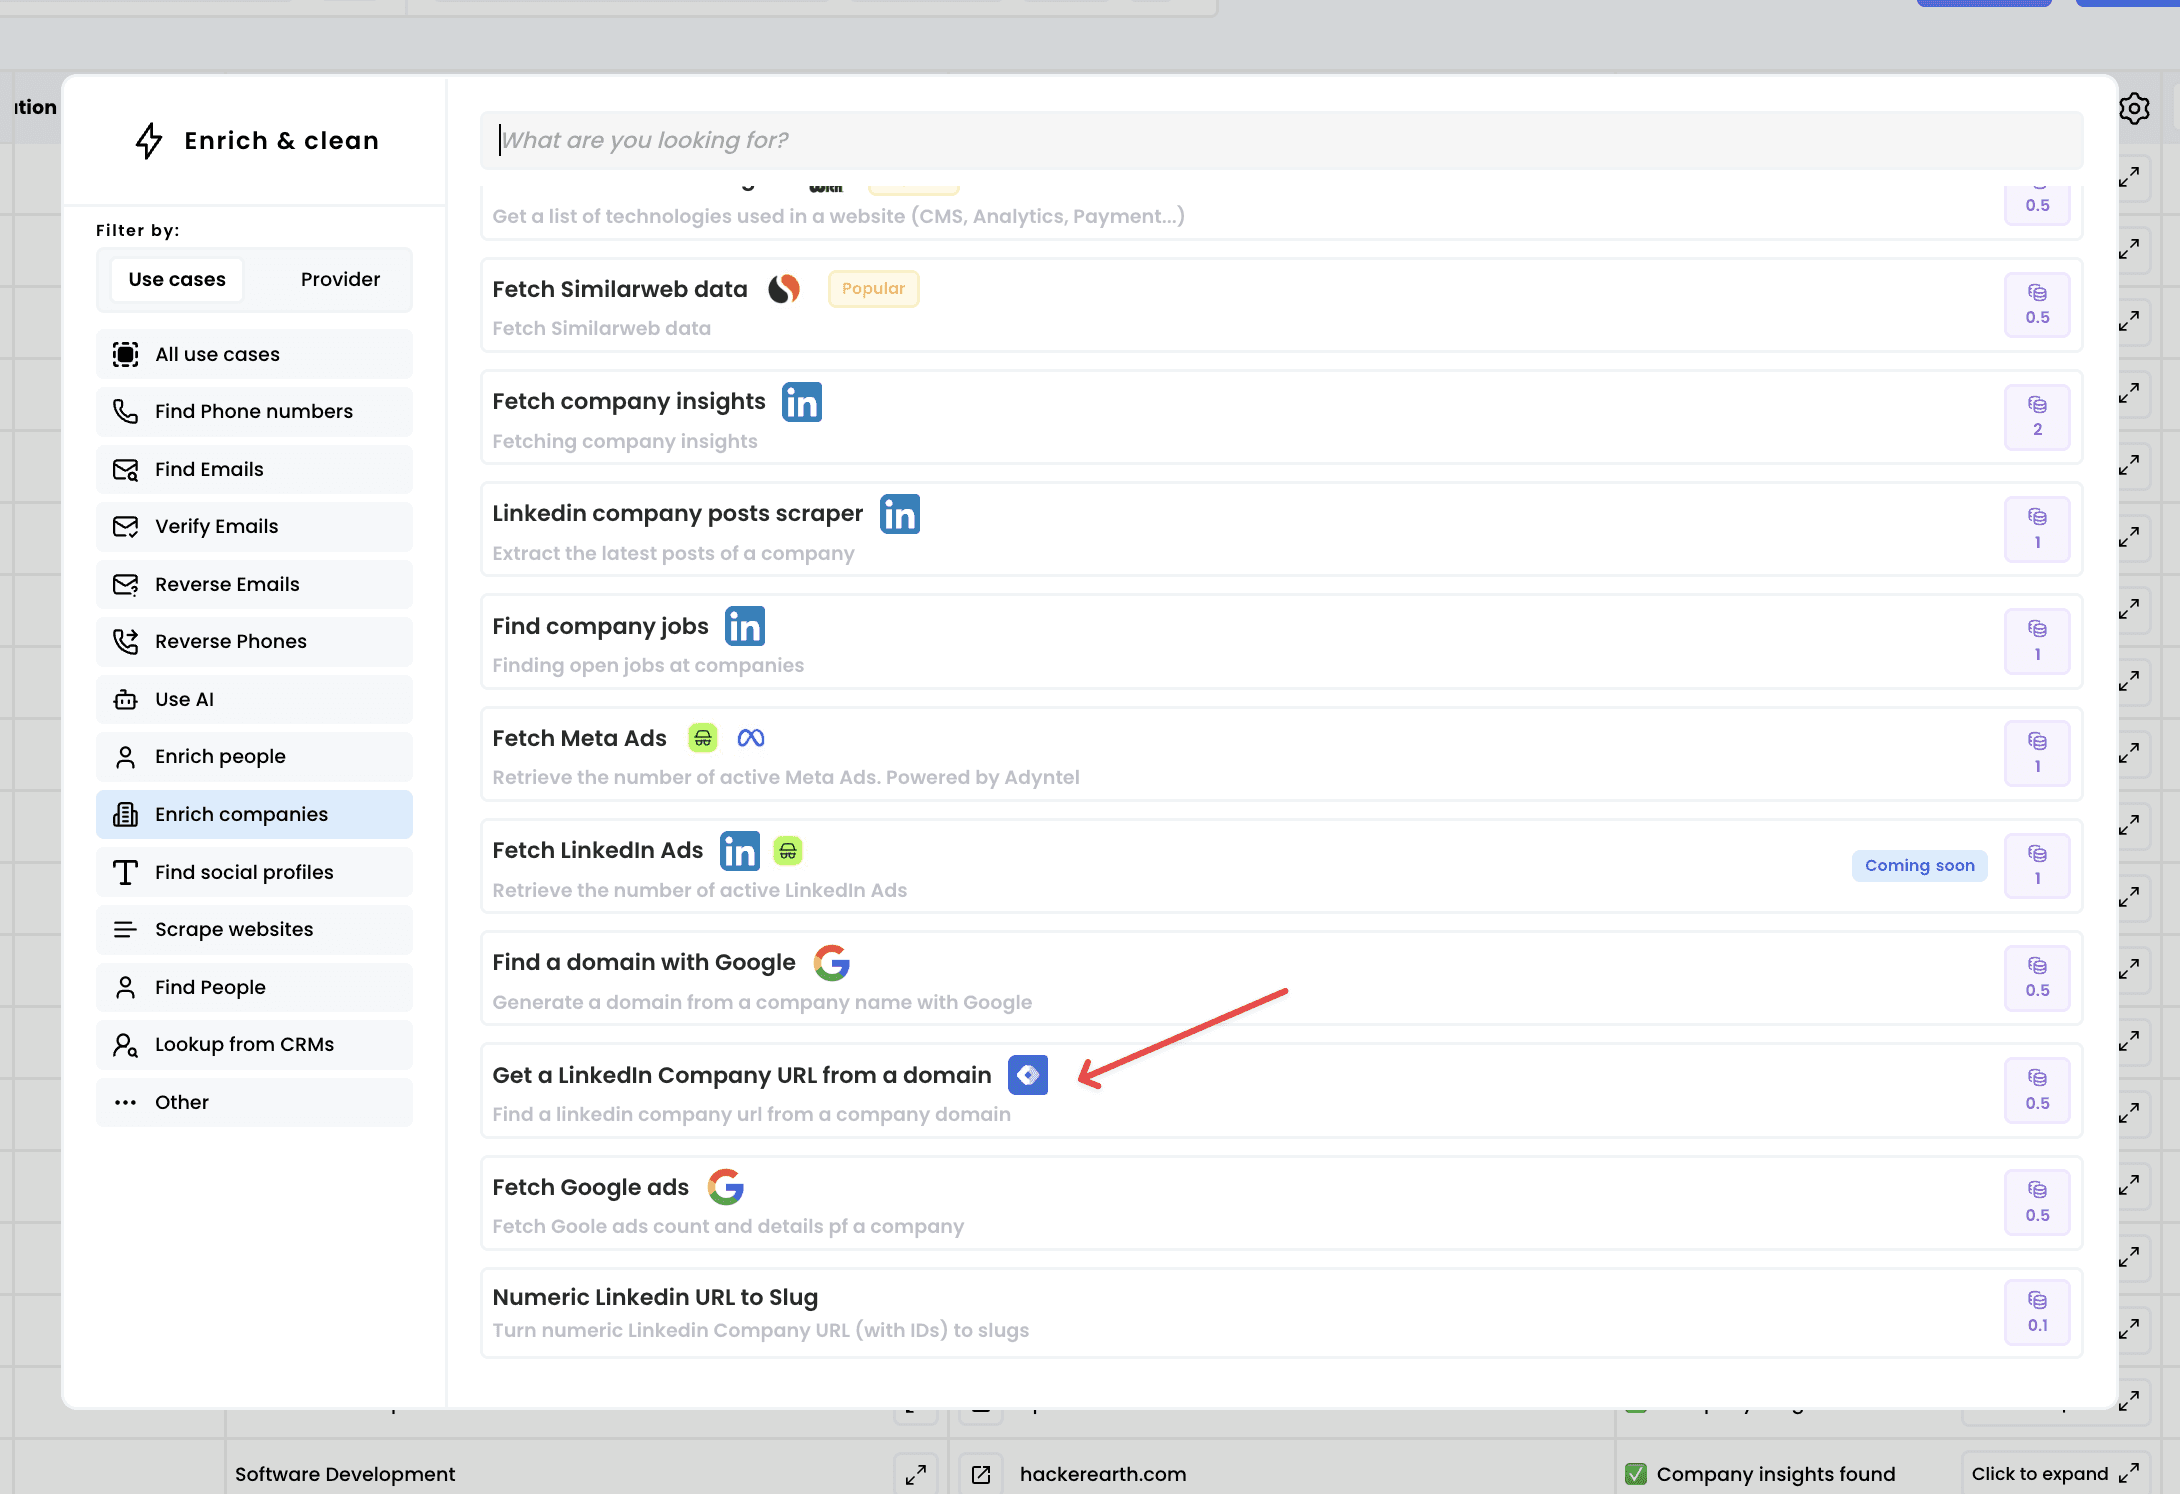Click the What are you looking for search field
This screenshot has height=1494, width=2180.
pos(1280,140)
